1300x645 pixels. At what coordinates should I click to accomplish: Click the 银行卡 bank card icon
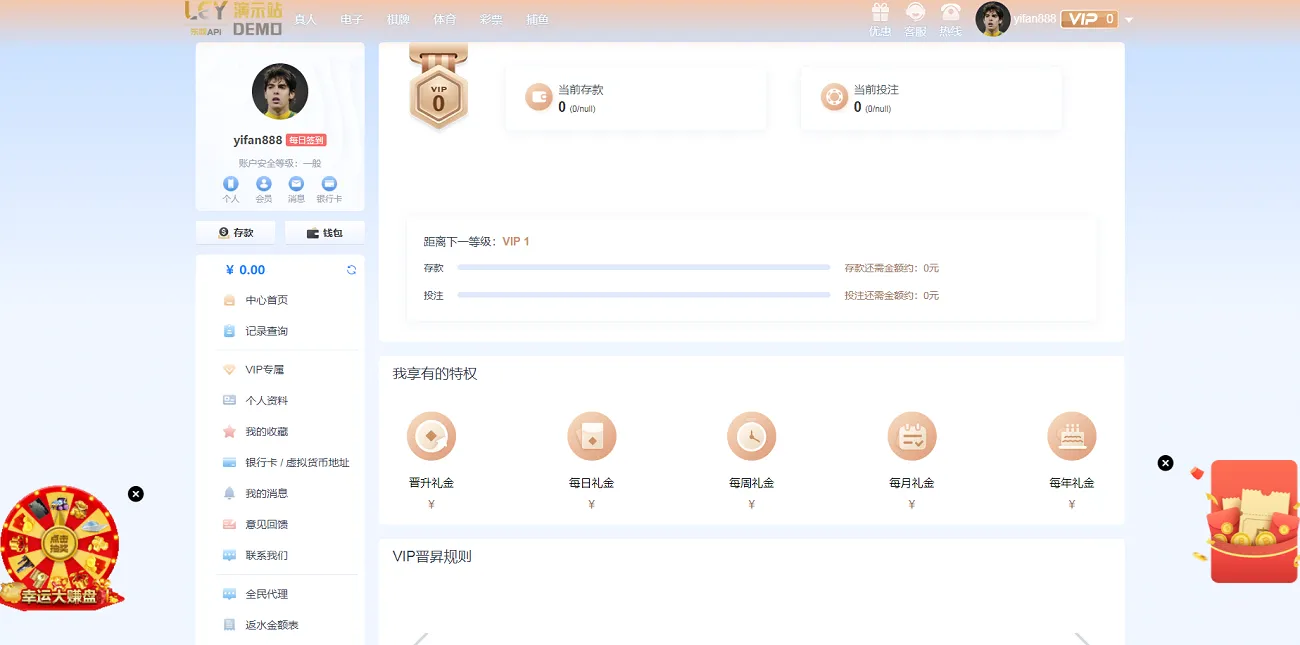(328, 184)
